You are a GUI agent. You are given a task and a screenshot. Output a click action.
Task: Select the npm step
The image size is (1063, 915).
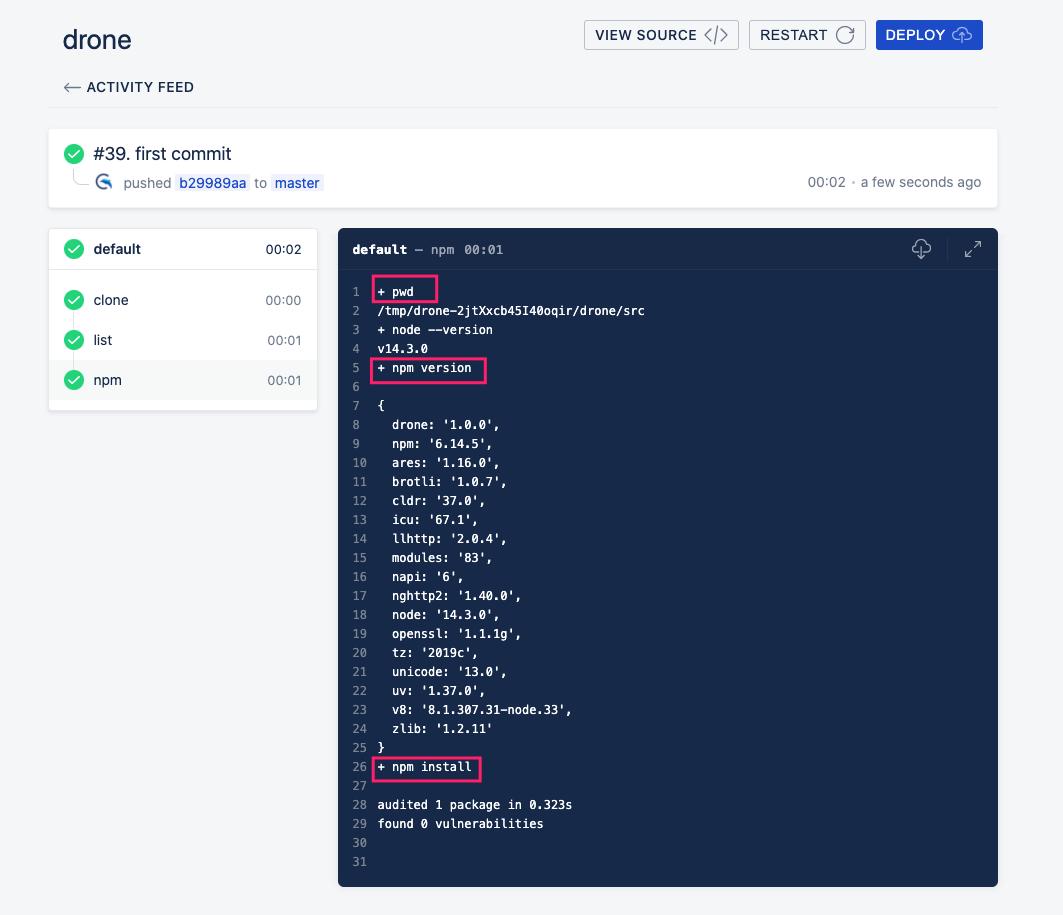coord(183,380)
